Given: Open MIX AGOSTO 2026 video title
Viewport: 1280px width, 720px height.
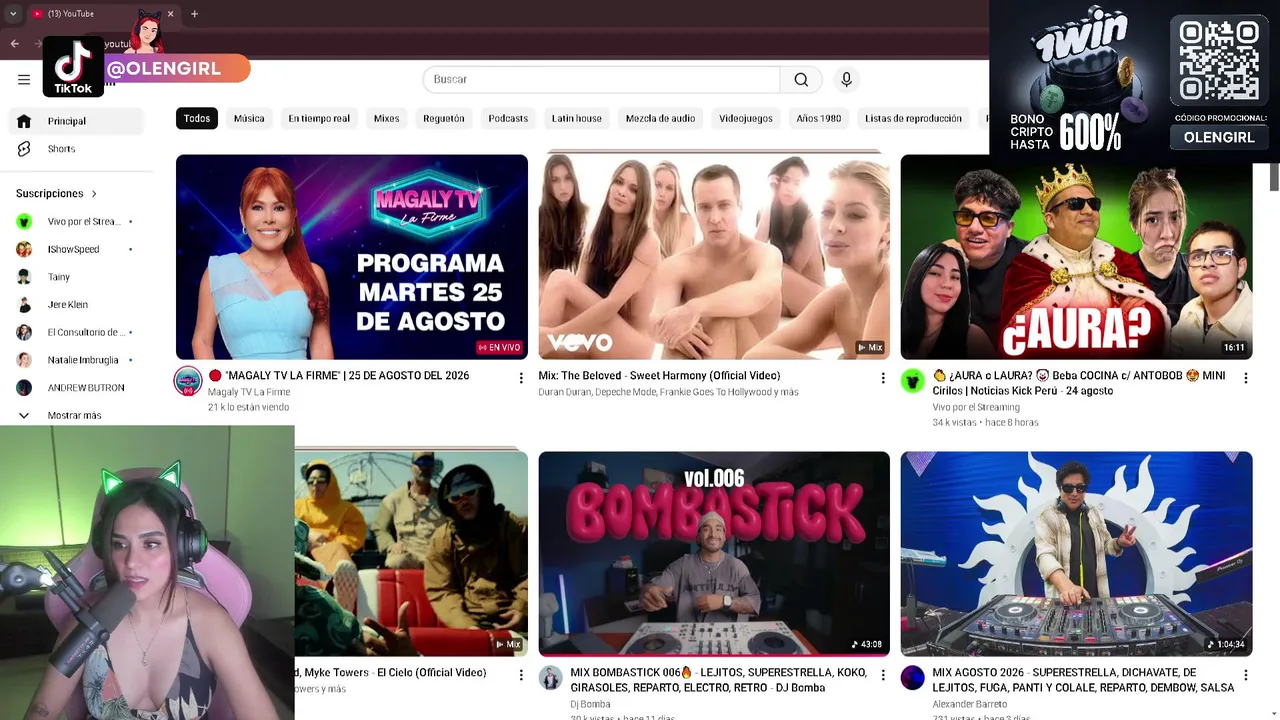Looking at the screenshot, I should [x=1083, y=680].
